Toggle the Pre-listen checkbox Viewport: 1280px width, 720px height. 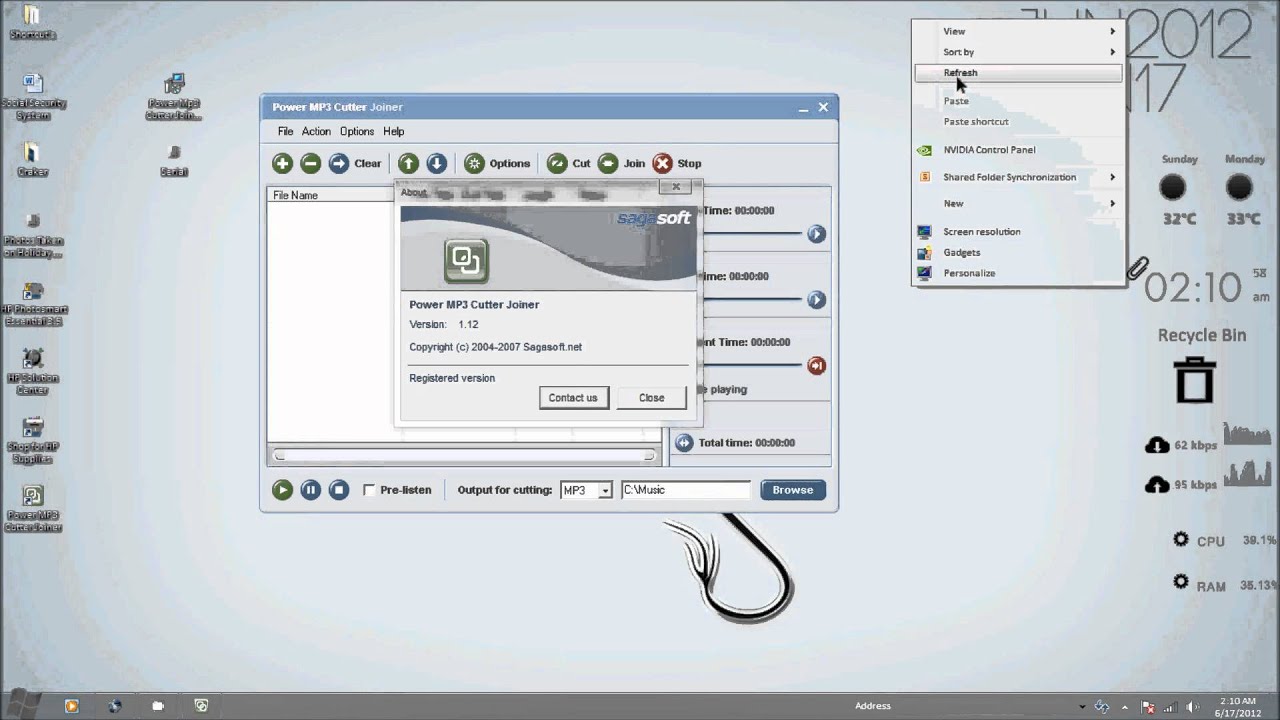coord(369,490)
